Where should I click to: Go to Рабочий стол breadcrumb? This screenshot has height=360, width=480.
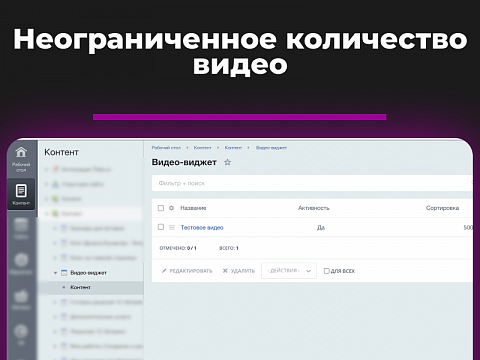166,147
